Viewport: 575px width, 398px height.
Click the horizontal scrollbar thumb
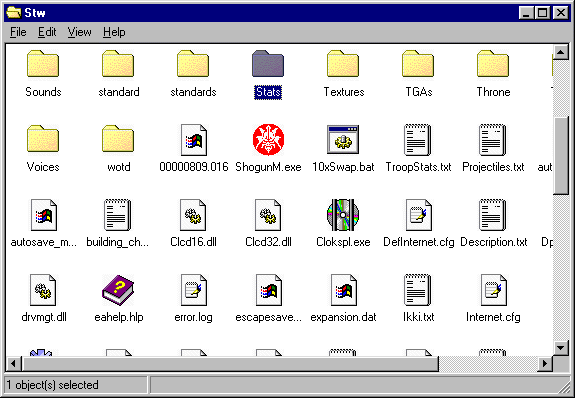click(x=230, y=364)
